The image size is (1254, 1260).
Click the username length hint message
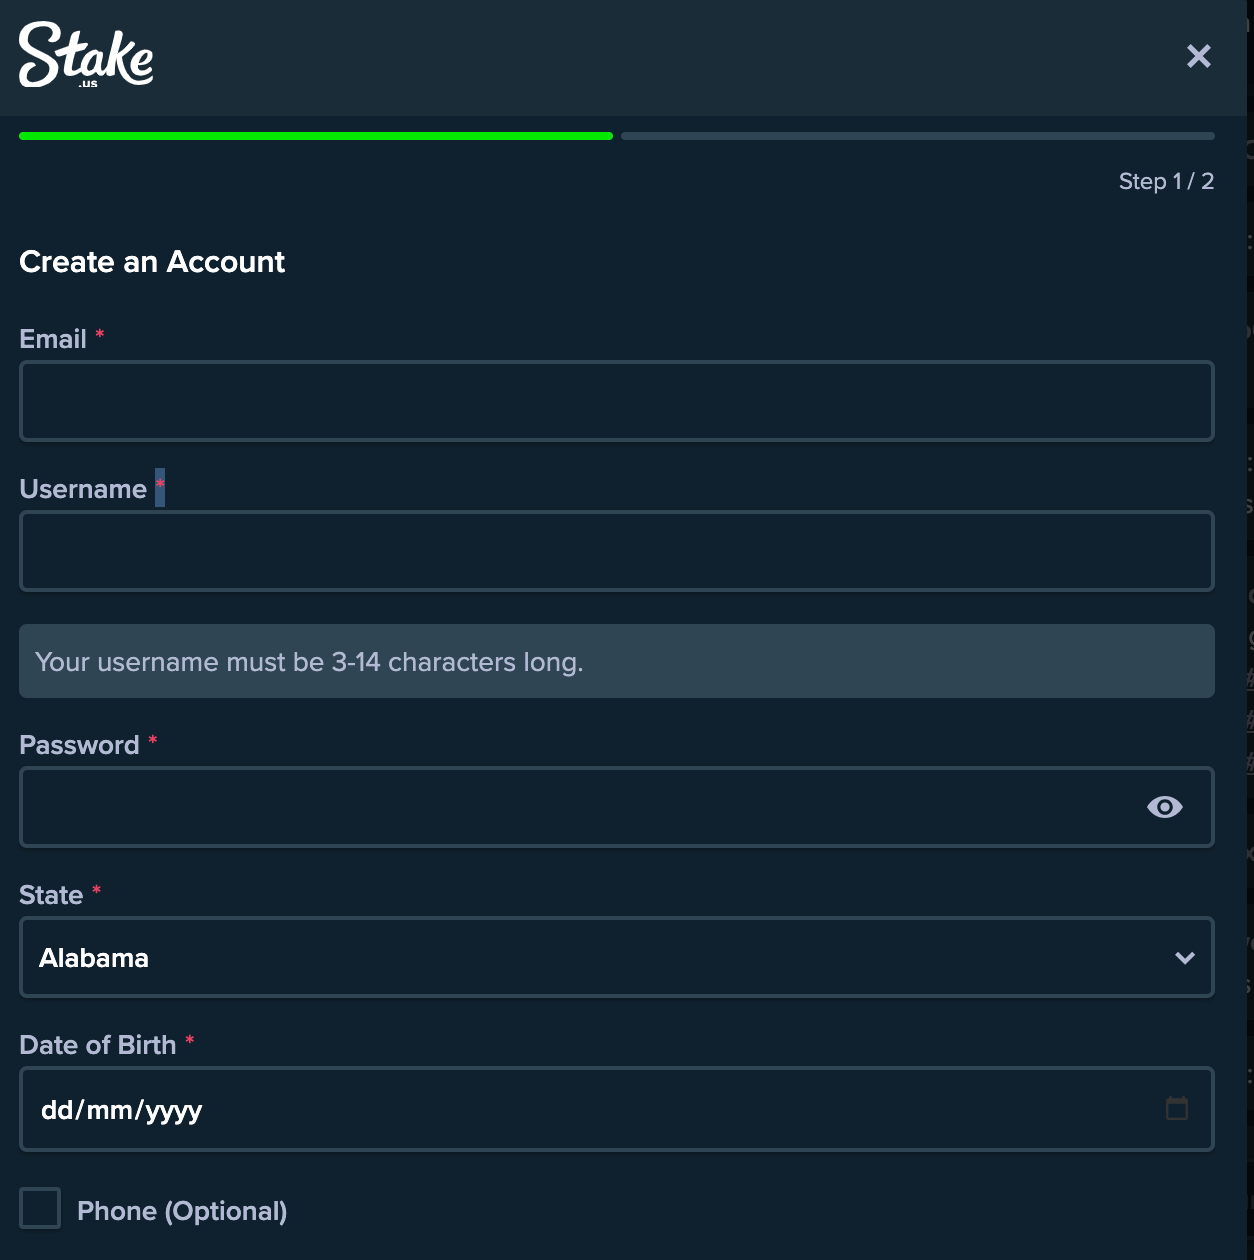point(309,662)
